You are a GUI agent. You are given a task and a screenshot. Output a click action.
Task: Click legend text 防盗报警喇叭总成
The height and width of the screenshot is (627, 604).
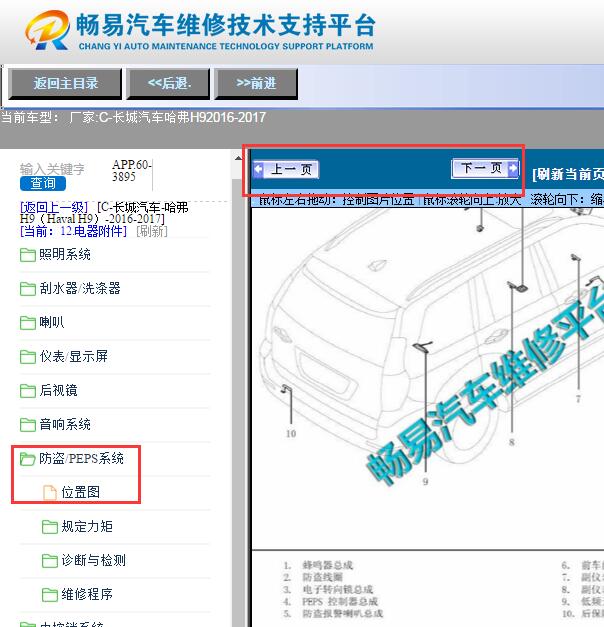pos(342,613)
